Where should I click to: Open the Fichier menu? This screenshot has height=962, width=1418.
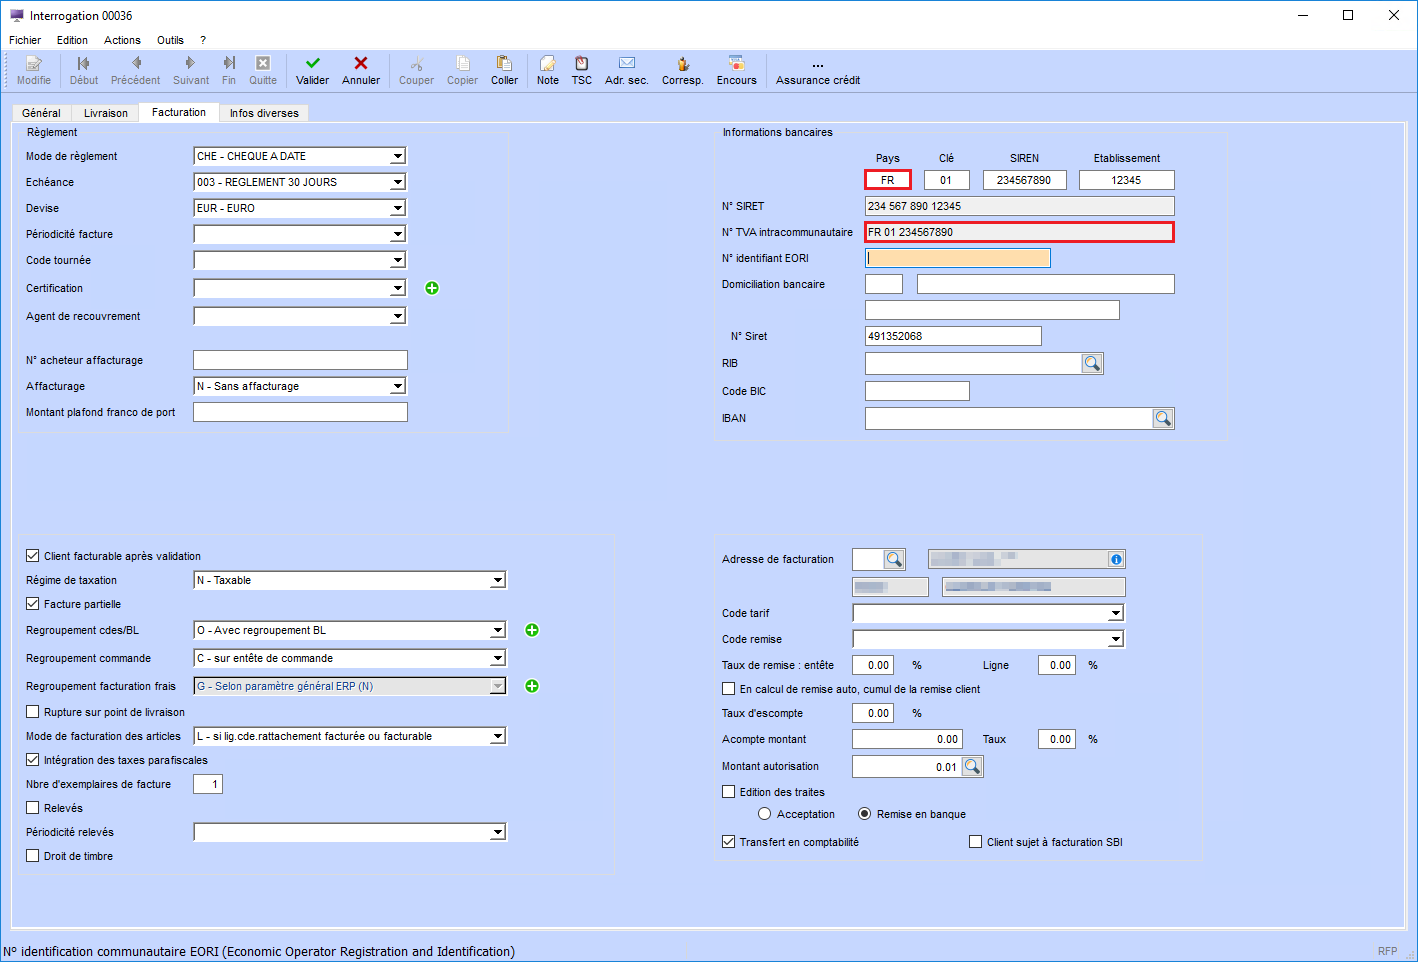[x=25, y=40]
